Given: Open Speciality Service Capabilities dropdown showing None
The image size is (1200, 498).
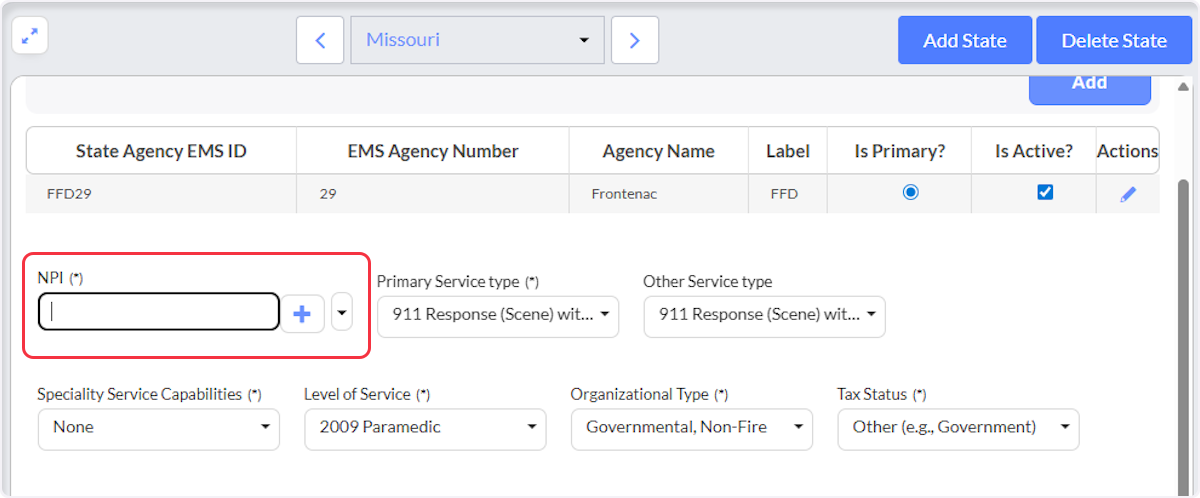Looking at the screenshot, I should click(159, 428).
